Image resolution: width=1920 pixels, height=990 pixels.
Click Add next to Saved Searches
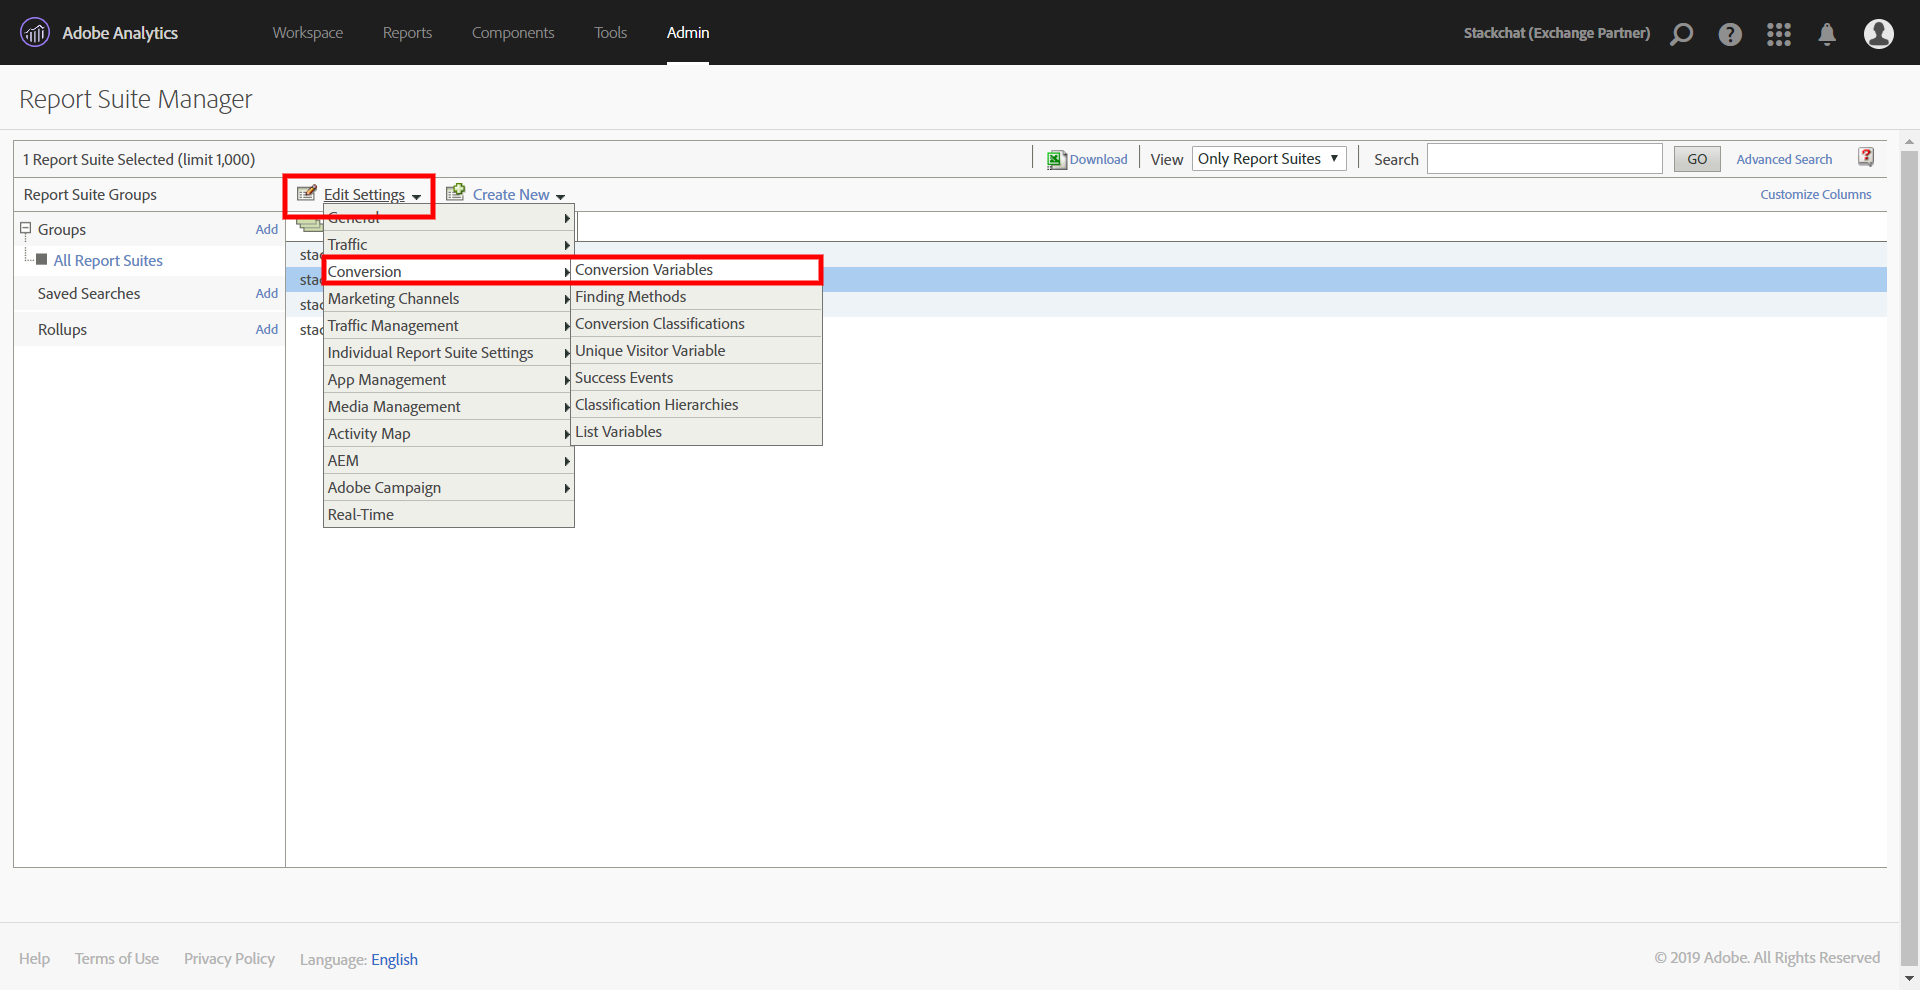pos(267,294)
